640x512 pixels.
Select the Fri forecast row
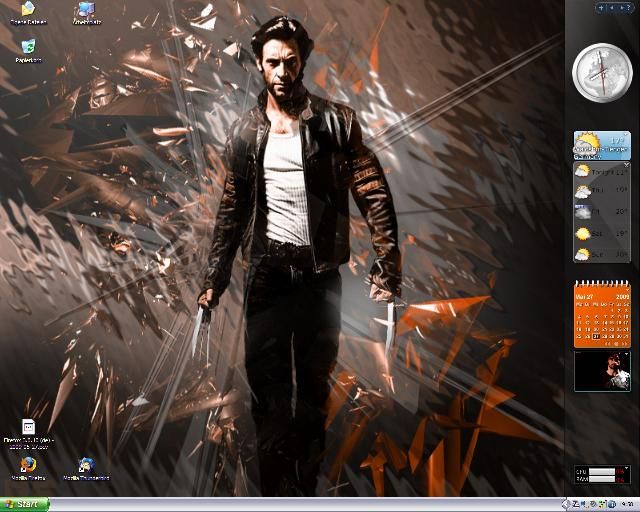pos(602,212)
